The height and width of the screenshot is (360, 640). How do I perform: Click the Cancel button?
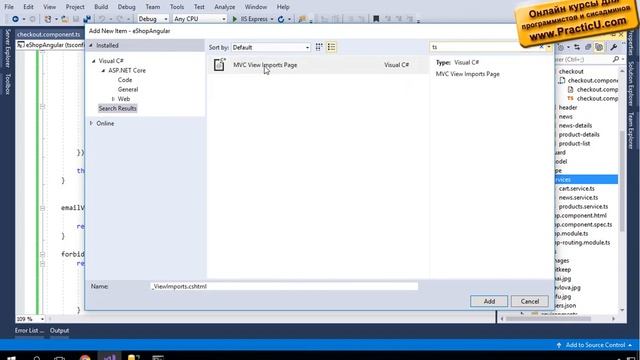pyautogui.click(x=530, y=301)
